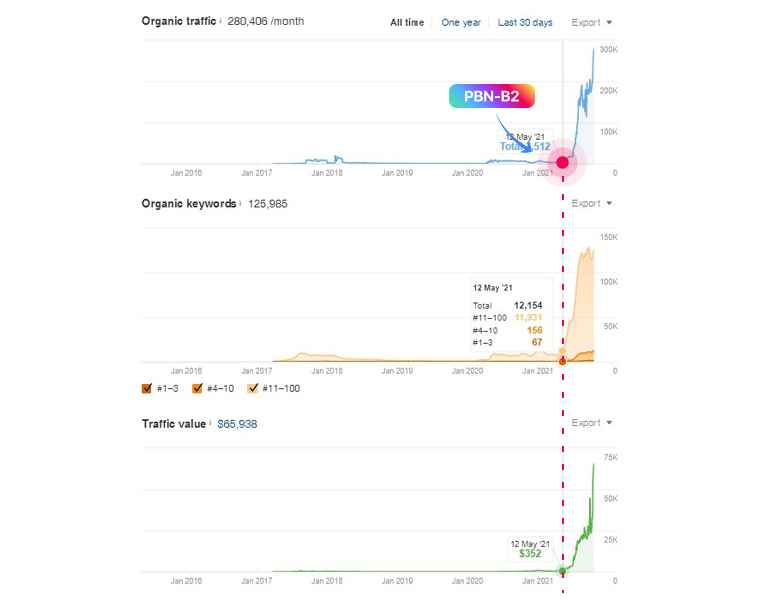Image resolution: width=759 pixels, height=600 pixels.
Task: Click the info icon beside Traffic value
Action: pos(212,424)
